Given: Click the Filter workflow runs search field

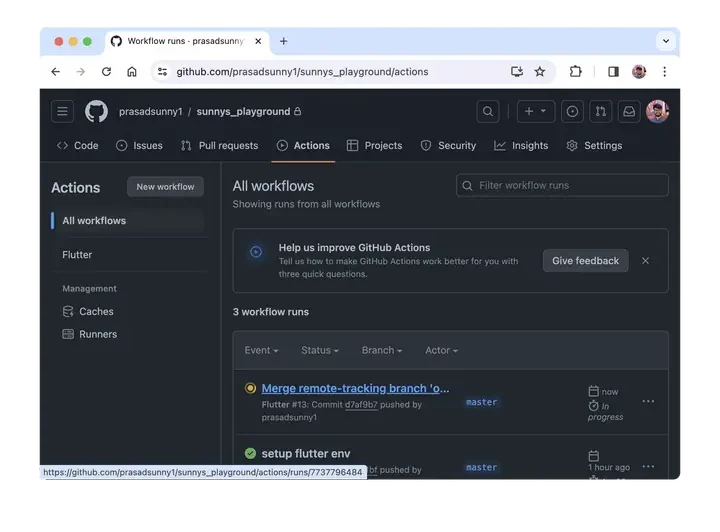Looking at the screenshot, I should point(562,185).
